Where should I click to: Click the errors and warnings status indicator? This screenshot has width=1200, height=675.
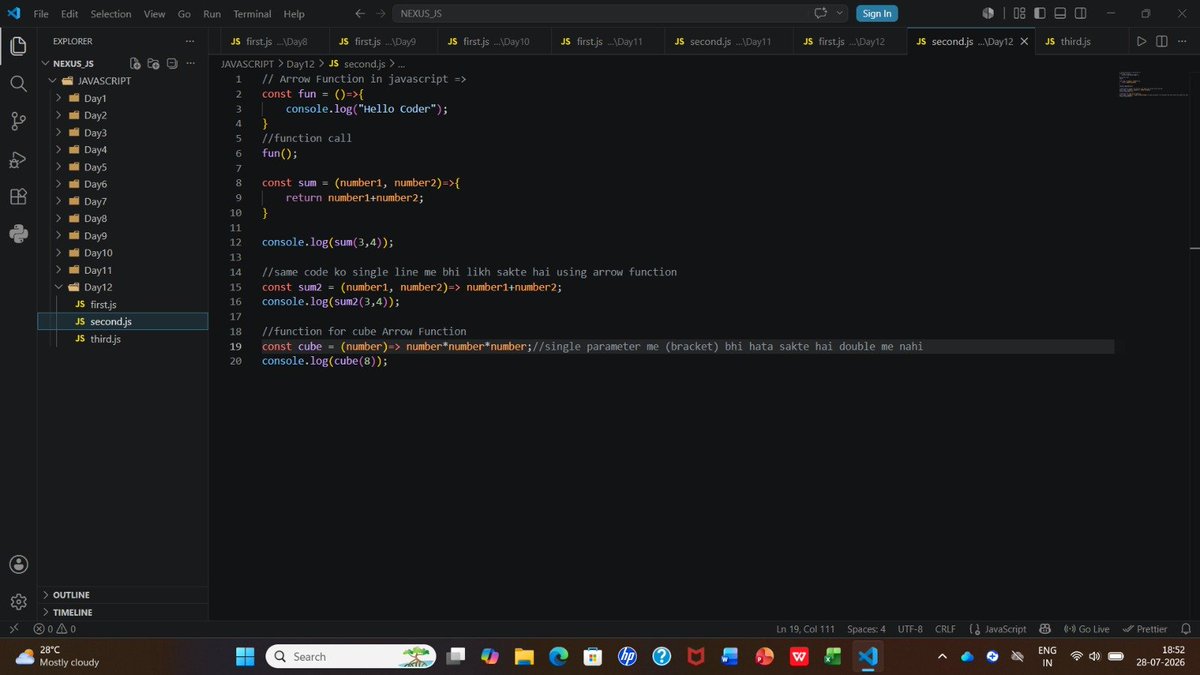[x=55, y=629]
